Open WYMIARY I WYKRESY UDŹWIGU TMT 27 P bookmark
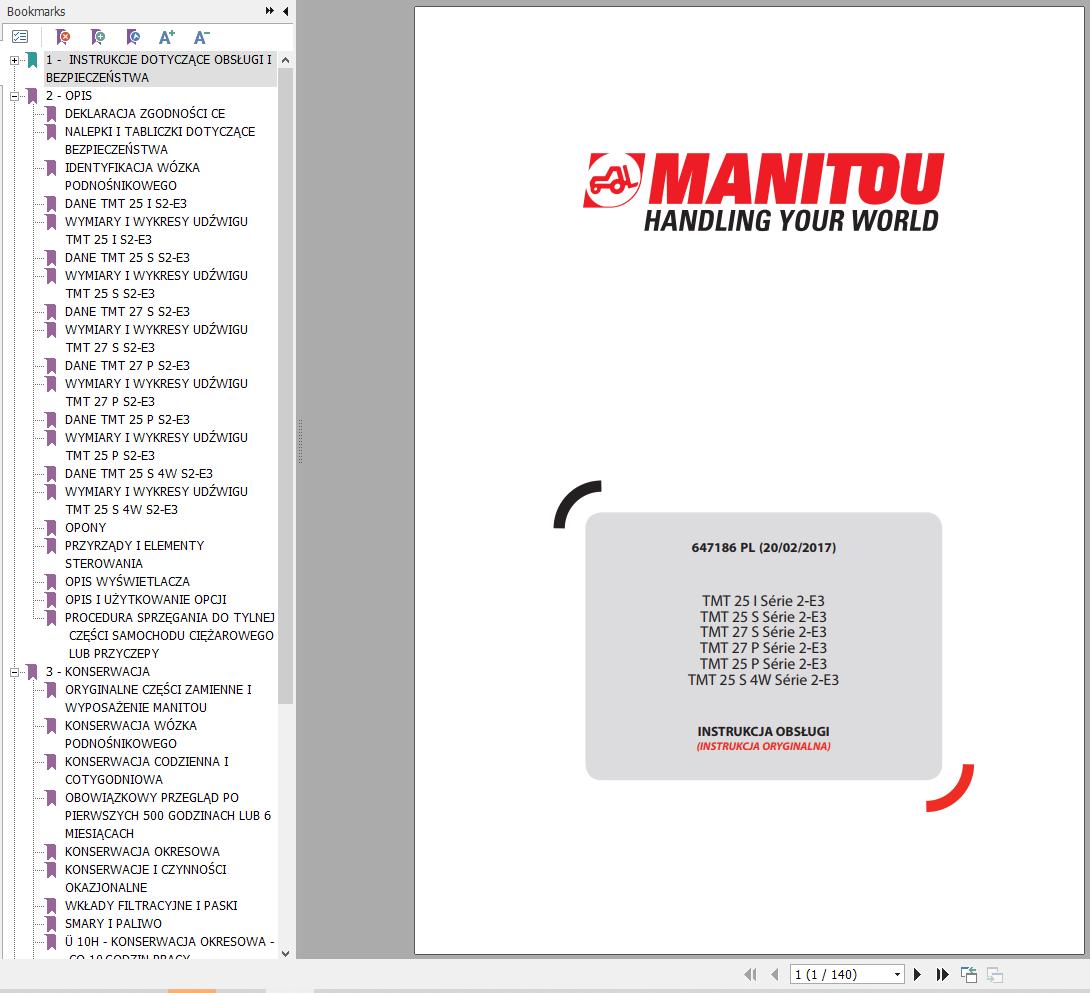Screen dimensions: 1090x993 pos(156,393)
